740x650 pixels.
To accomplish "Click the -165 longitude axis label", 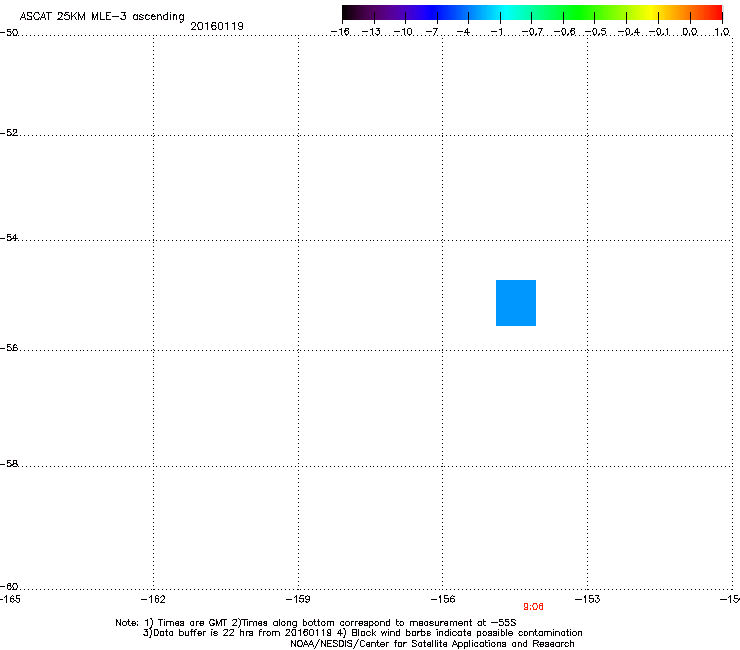I will 10,599.
